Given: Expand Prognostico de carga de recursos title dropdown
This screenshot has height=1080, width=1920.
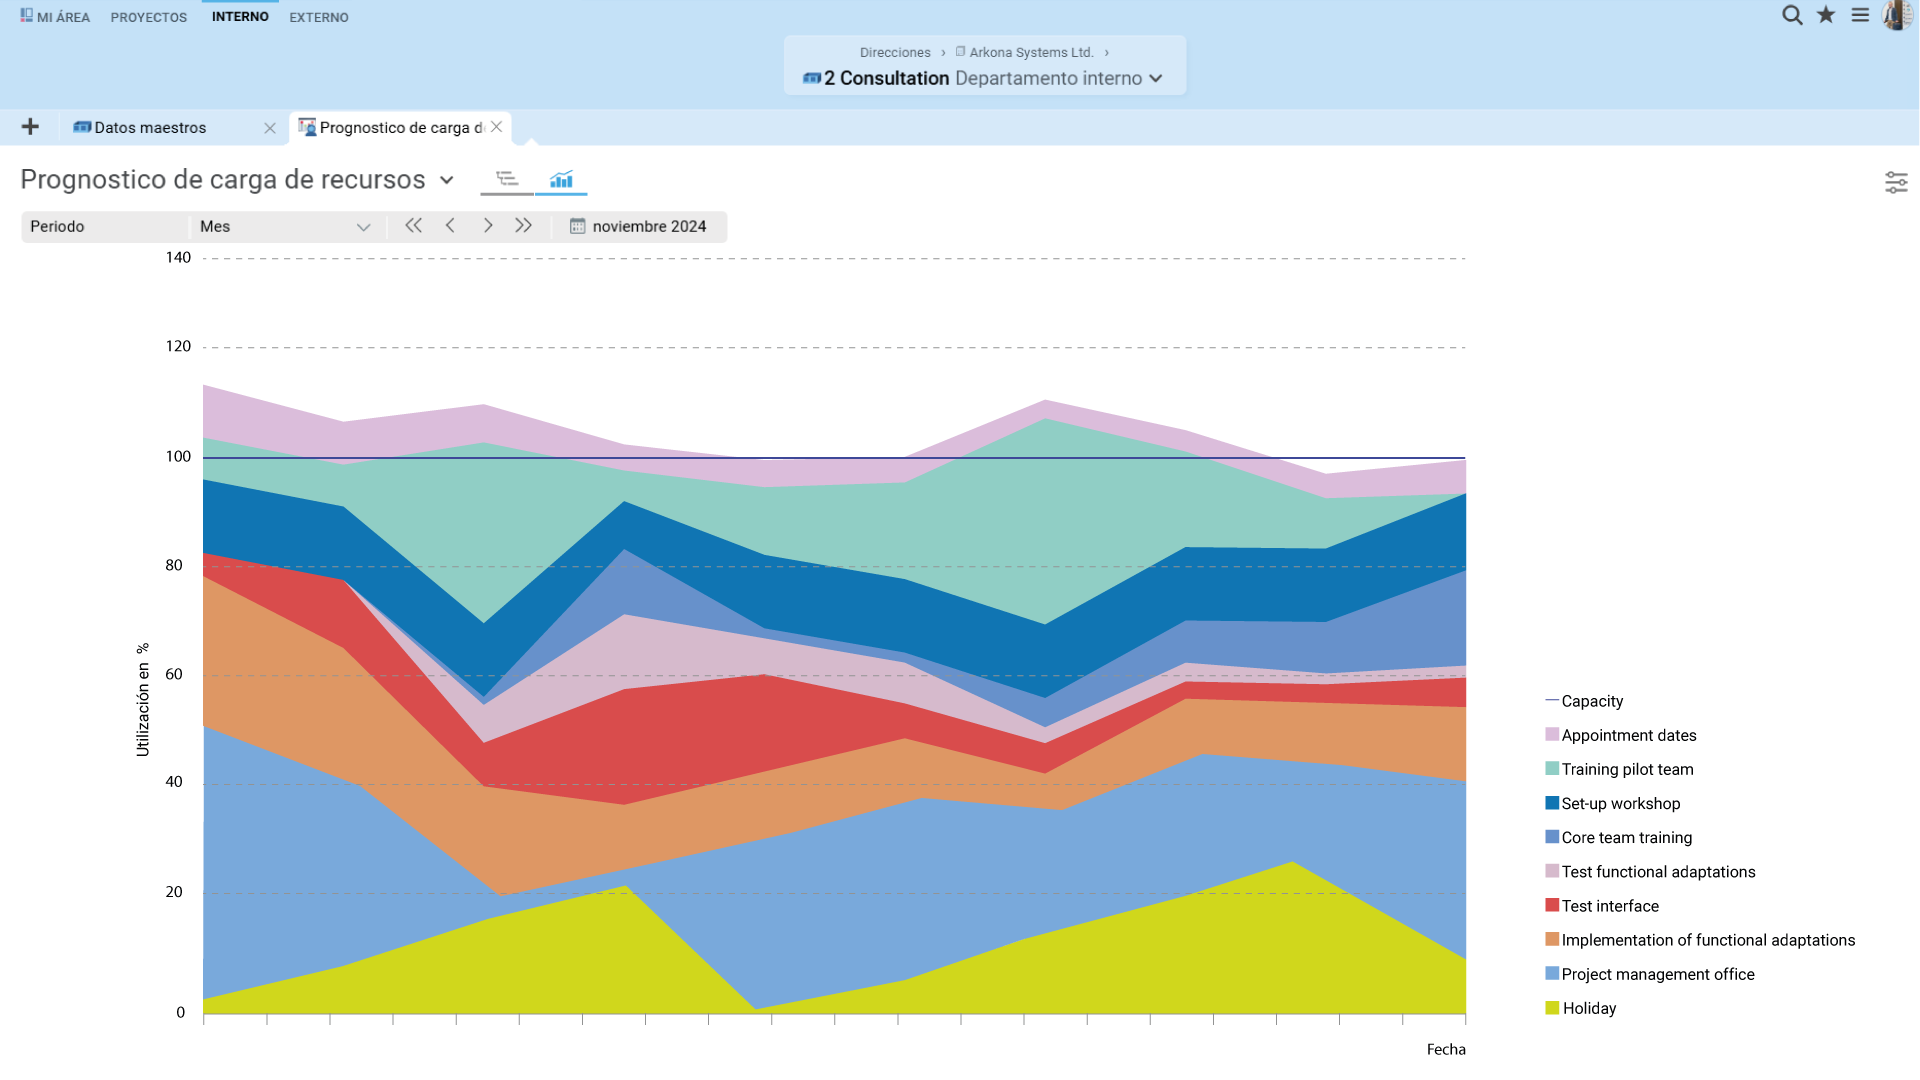Looking at the screenshot, I should click(447, 180).
